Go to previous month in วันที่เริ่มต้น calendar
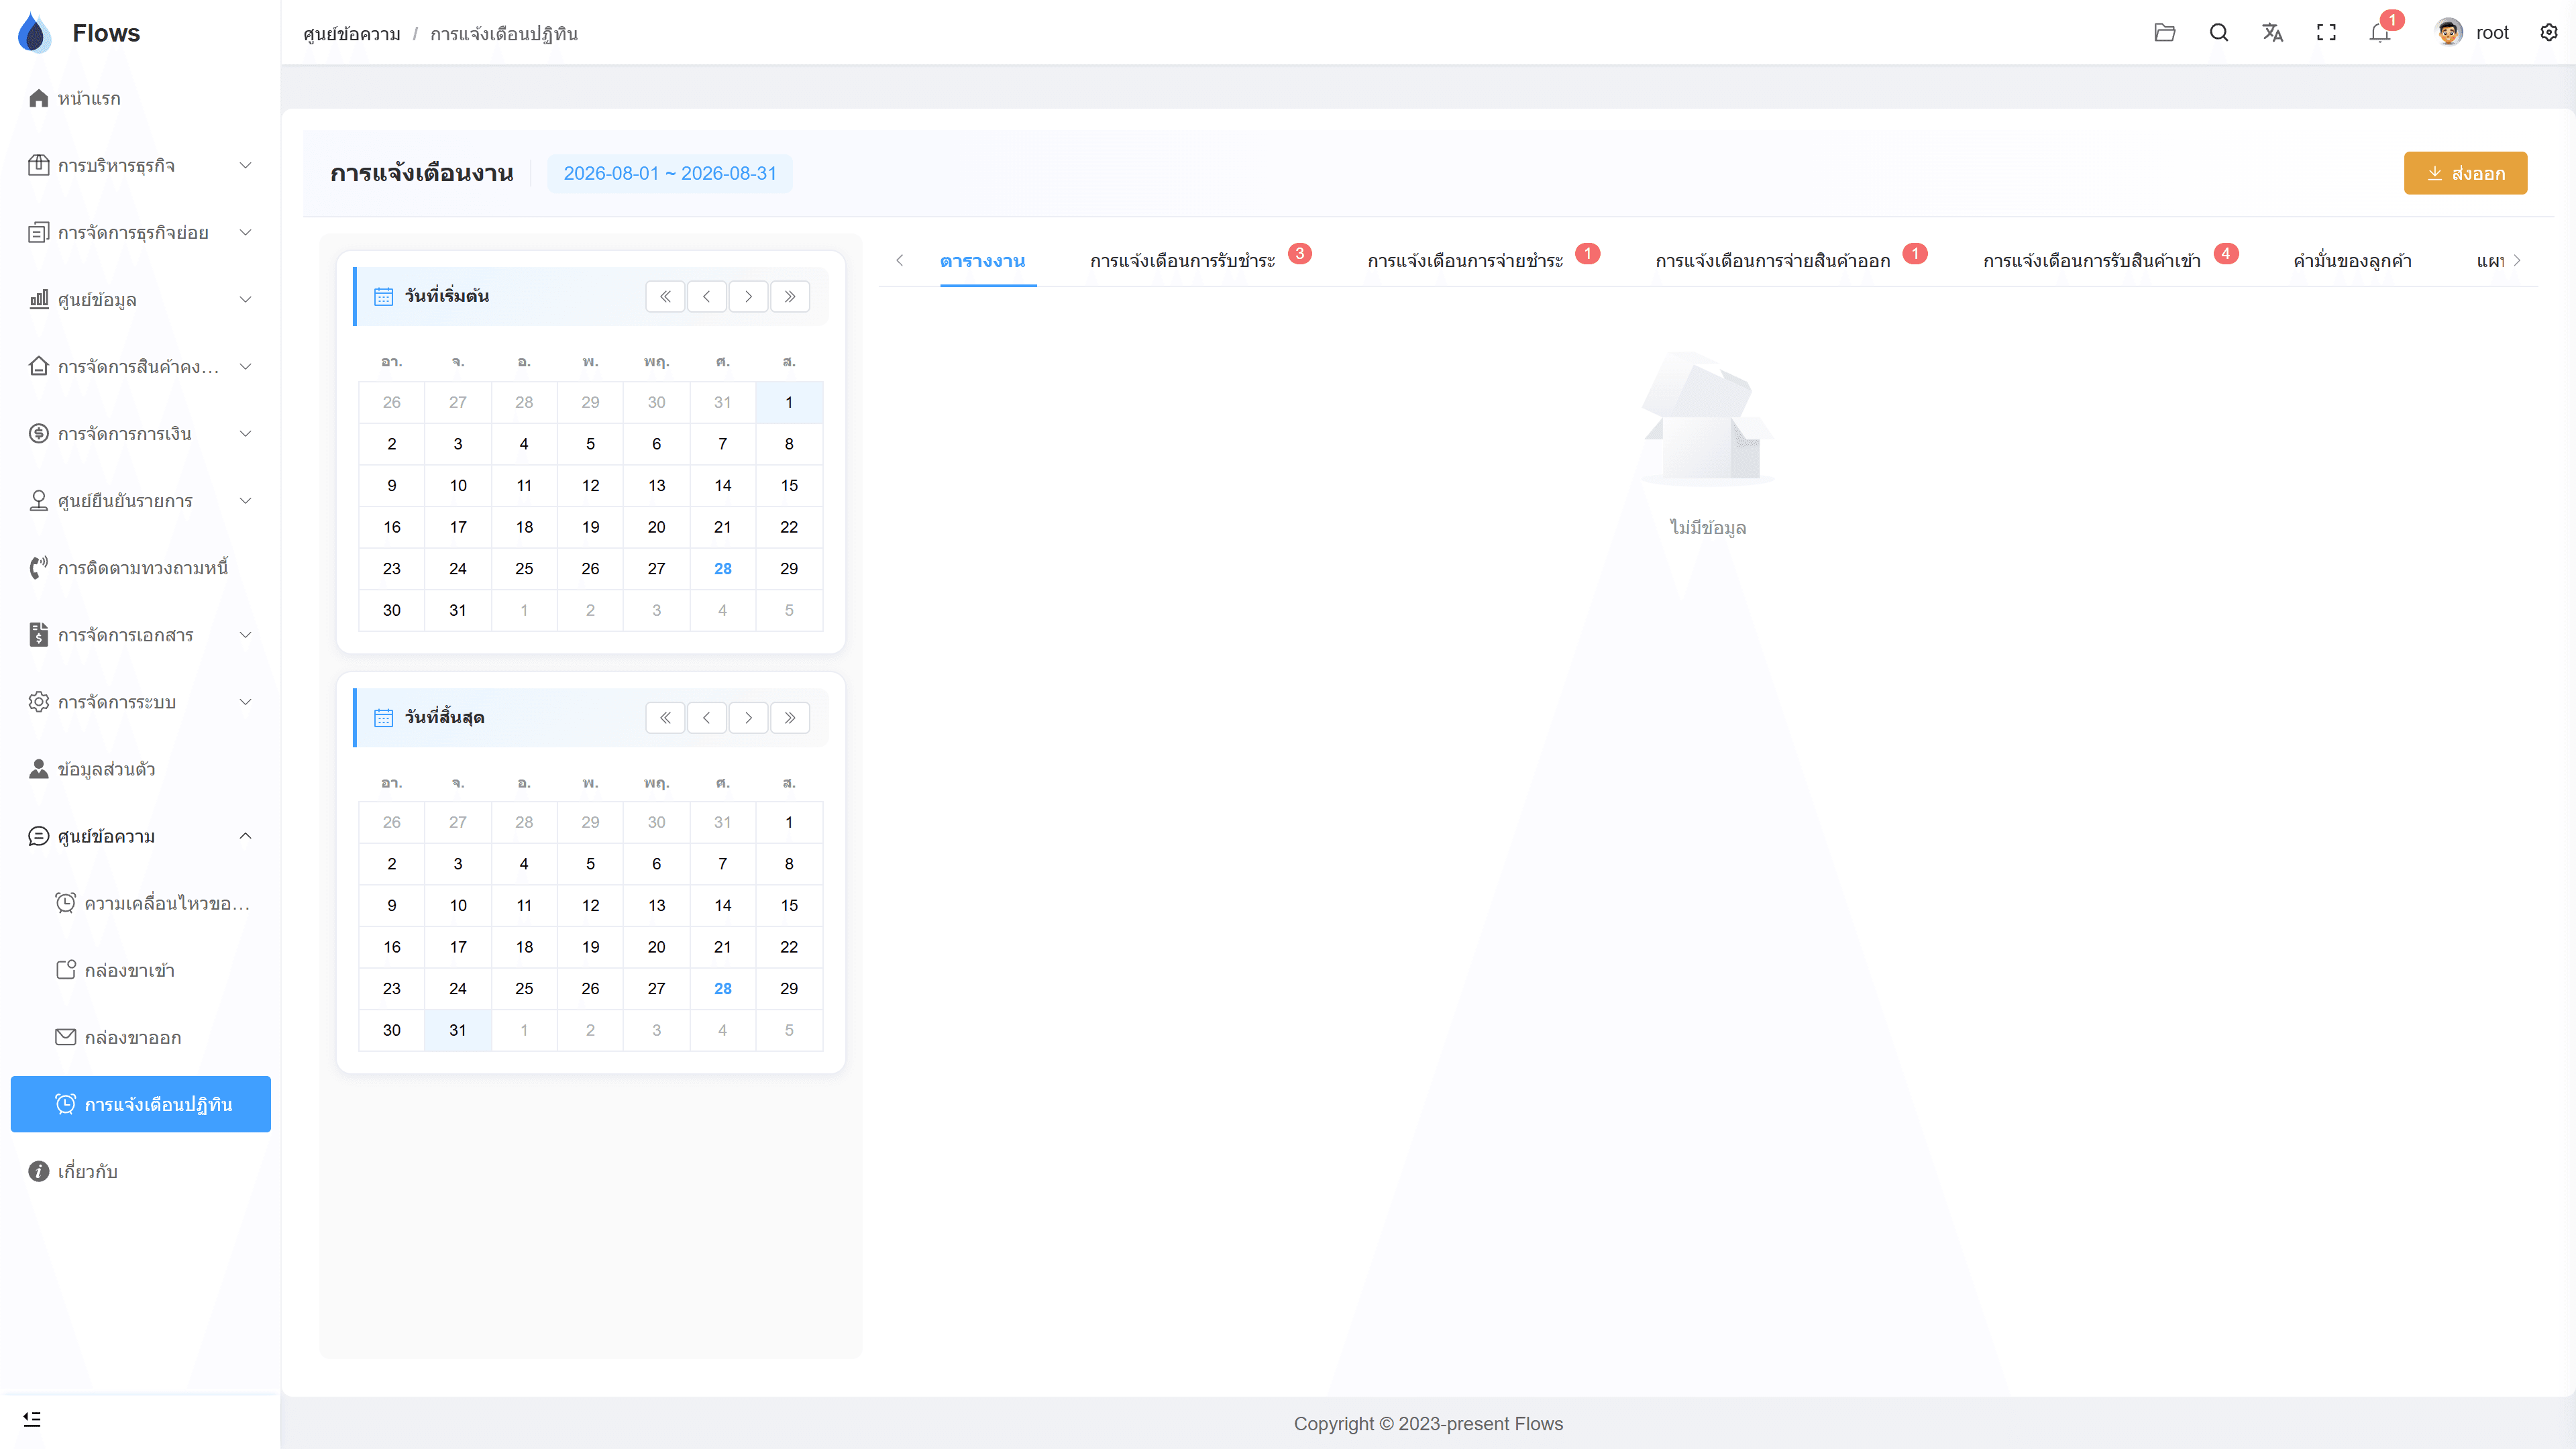Screen dimensions: 2576x1449 706,296
